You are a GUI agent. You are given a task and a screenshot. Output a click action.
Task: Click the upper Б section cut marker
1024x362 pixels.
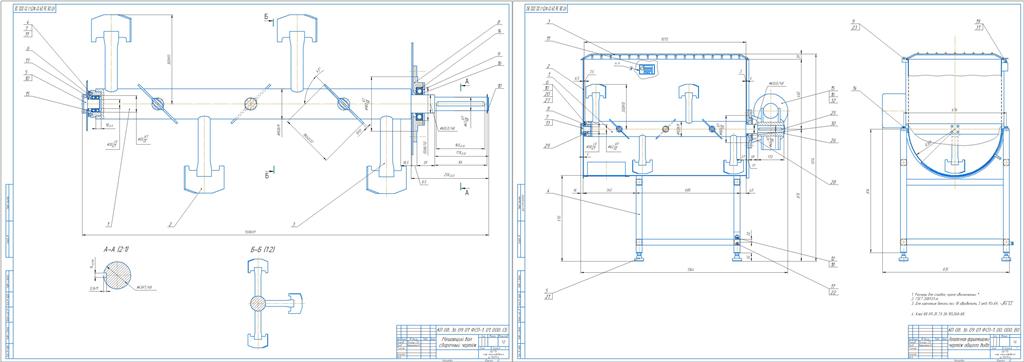click(x=267, y=18)
